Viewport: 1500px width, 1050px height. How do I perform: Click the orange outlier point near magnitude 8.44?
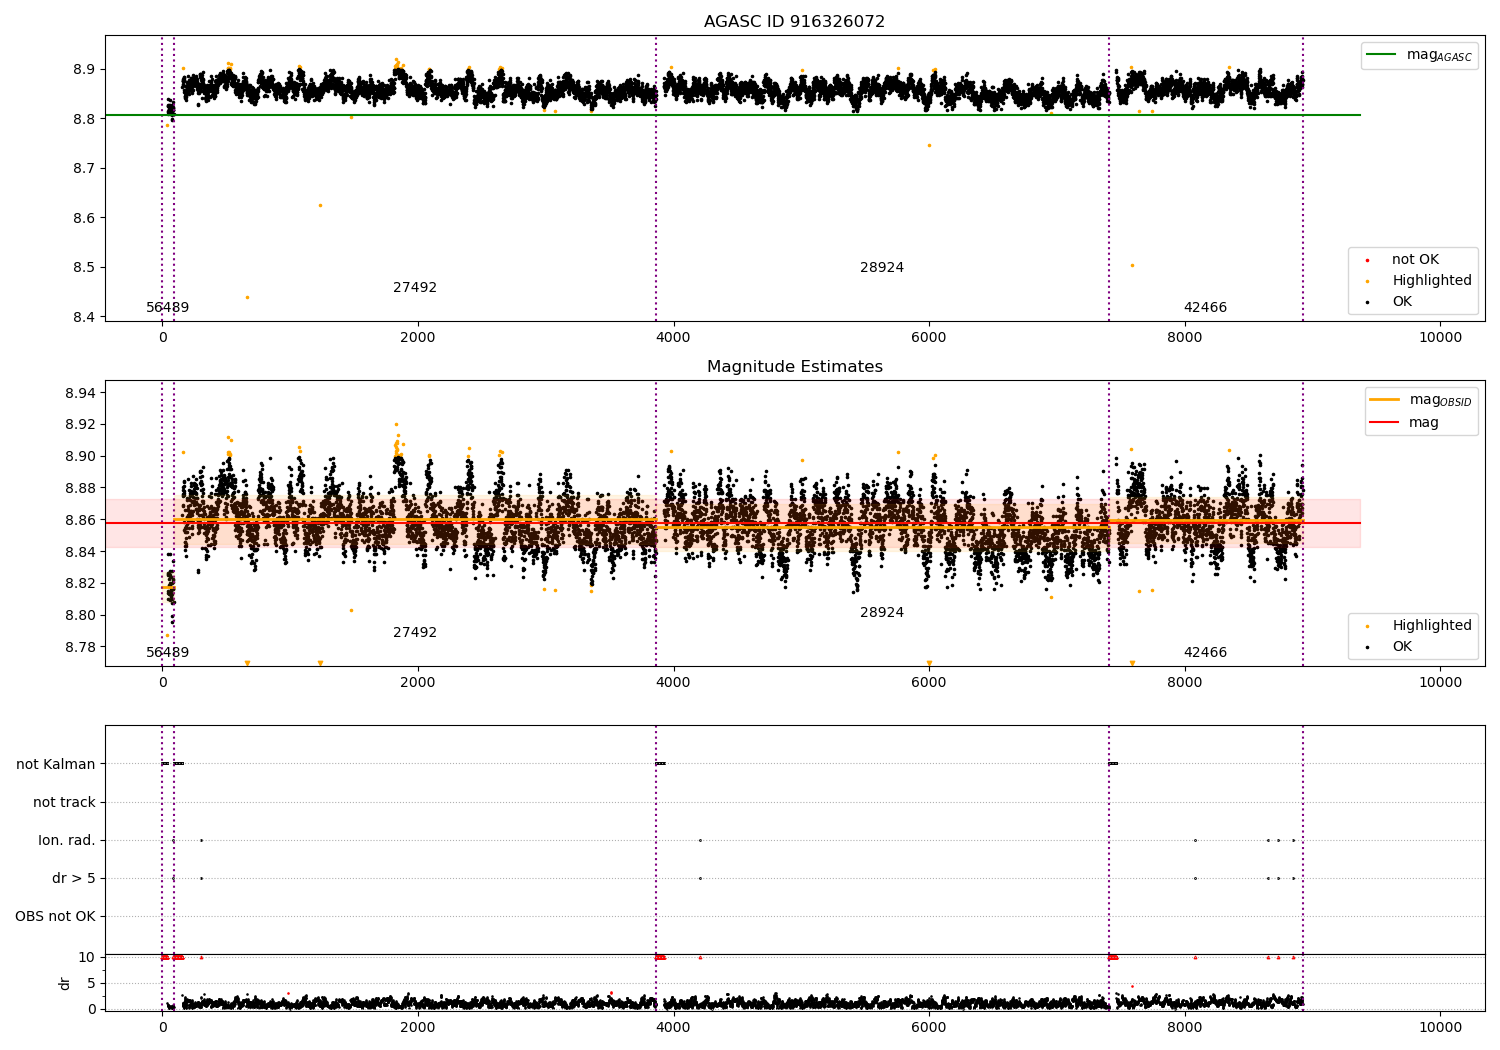pyautogui.click(x=247, y=297)
